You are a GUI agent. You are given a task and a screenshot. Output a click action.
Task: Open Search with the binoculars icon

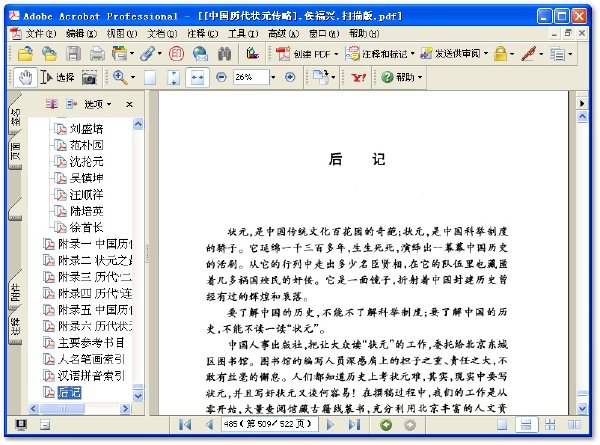224,54
